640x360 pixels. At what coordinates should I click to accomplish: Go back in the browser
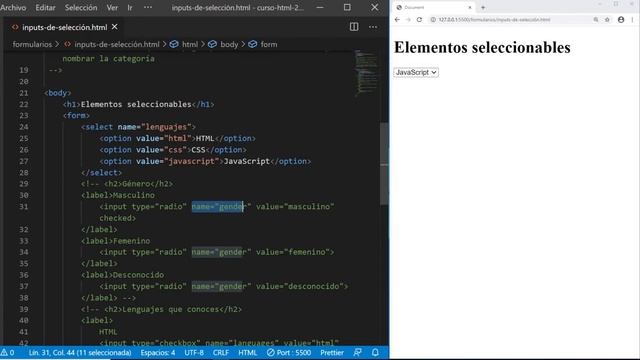pyautogui.click(x=397, y=20)
